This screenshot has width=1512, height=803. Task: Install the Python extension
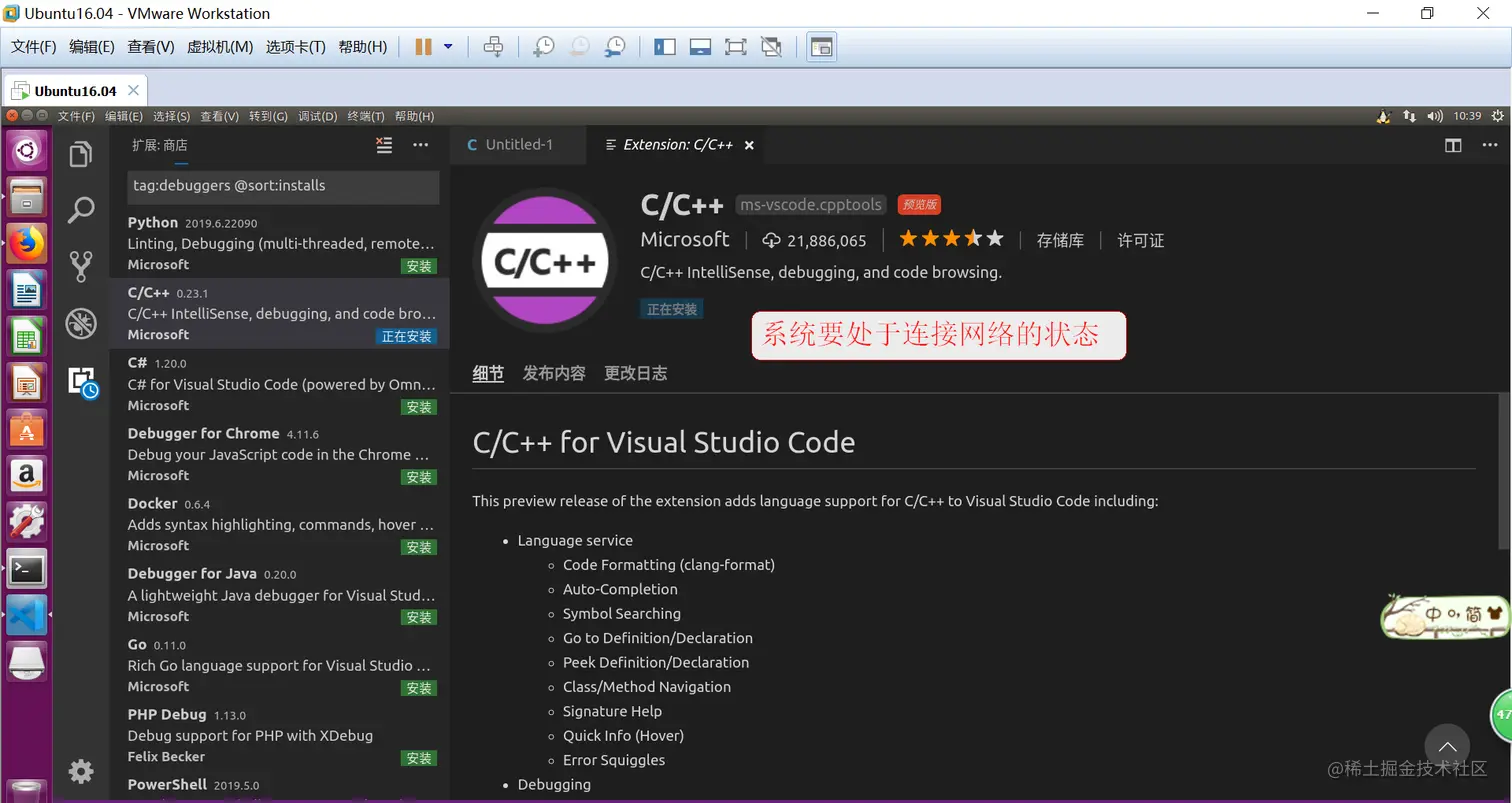[418, 266]
